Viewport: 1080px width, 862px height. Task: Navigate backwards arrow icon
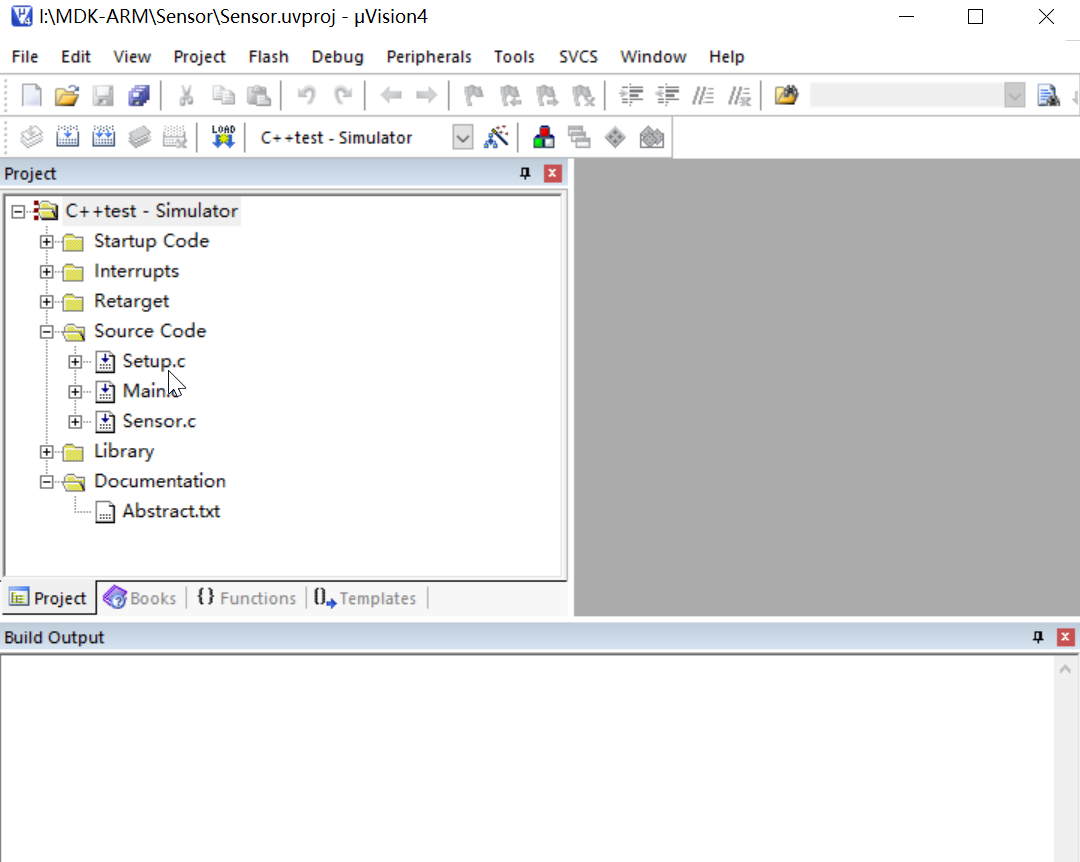(391, 95)
